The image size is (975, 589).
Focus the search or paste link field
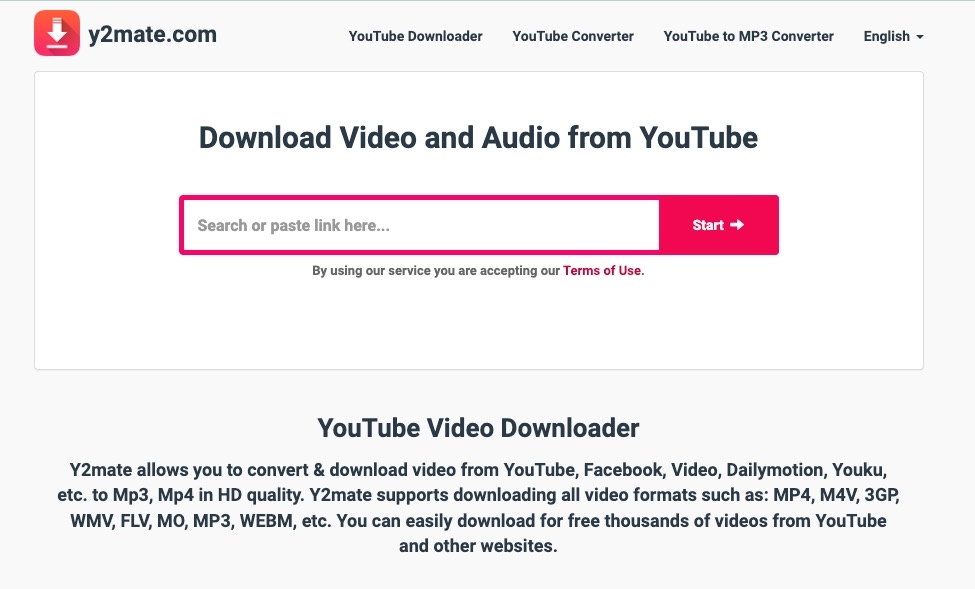click(421, 225)
